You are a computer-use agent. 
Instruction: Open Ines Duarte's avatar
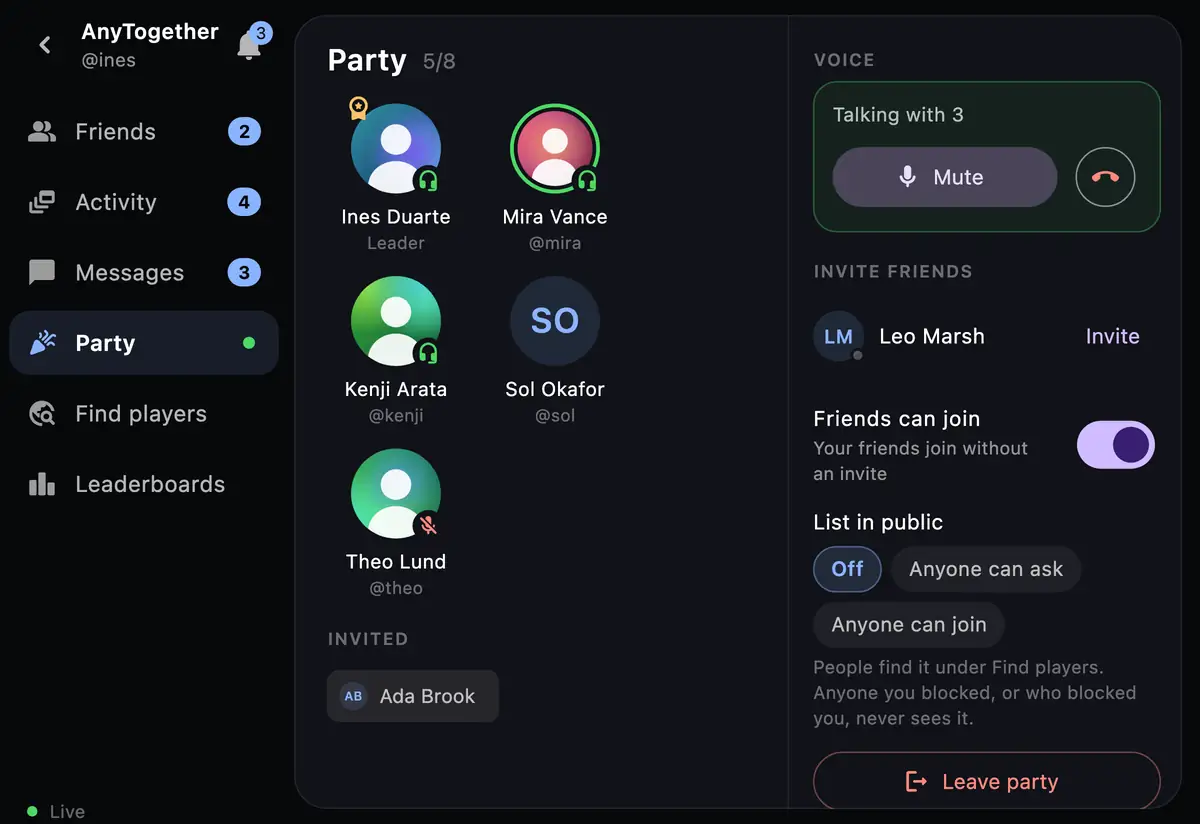396,149
